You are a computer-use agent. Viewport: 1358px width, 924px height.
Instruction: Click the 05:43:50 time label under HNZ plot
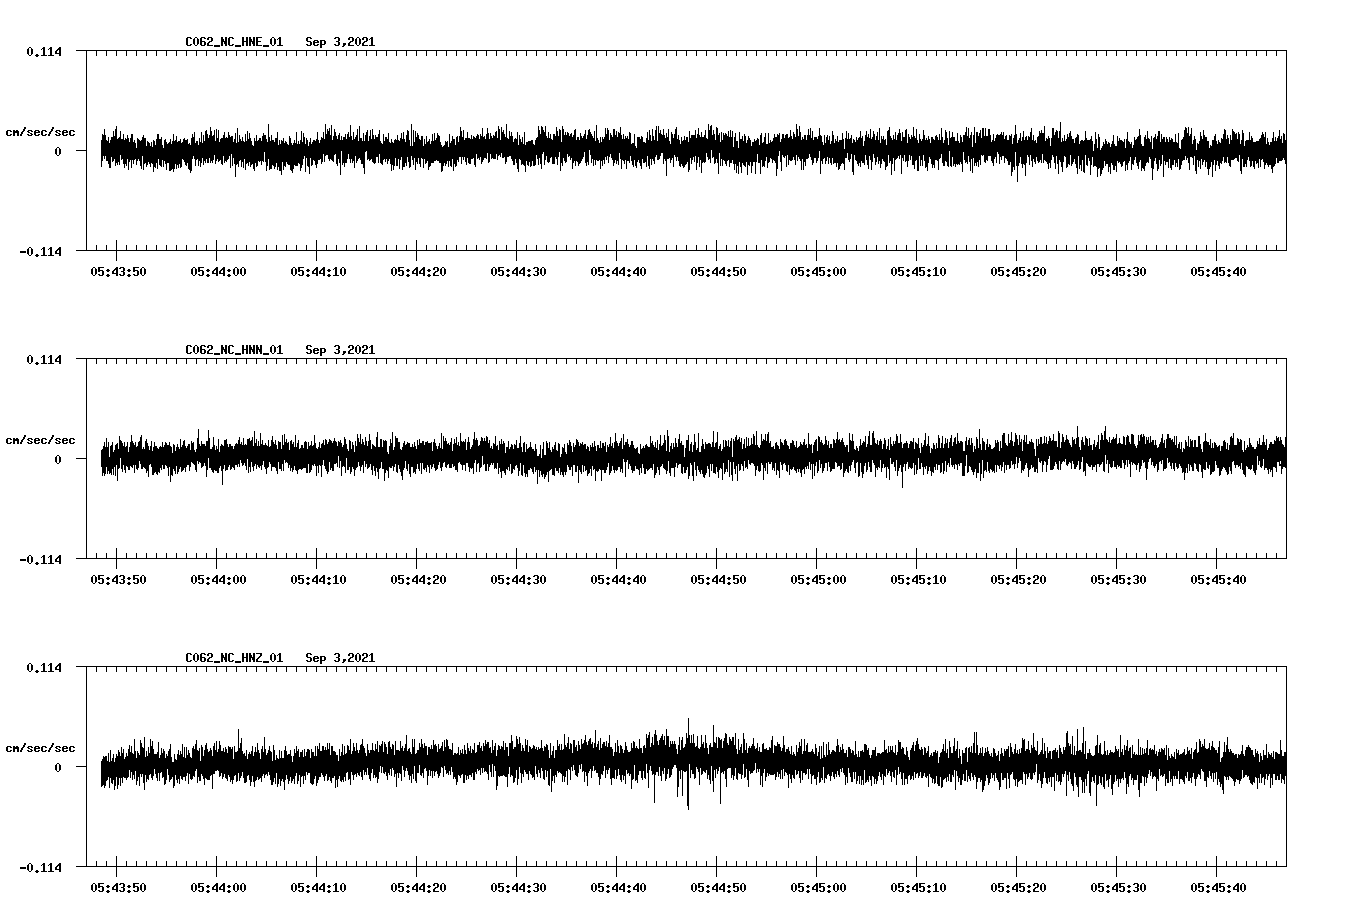[118, 887]
